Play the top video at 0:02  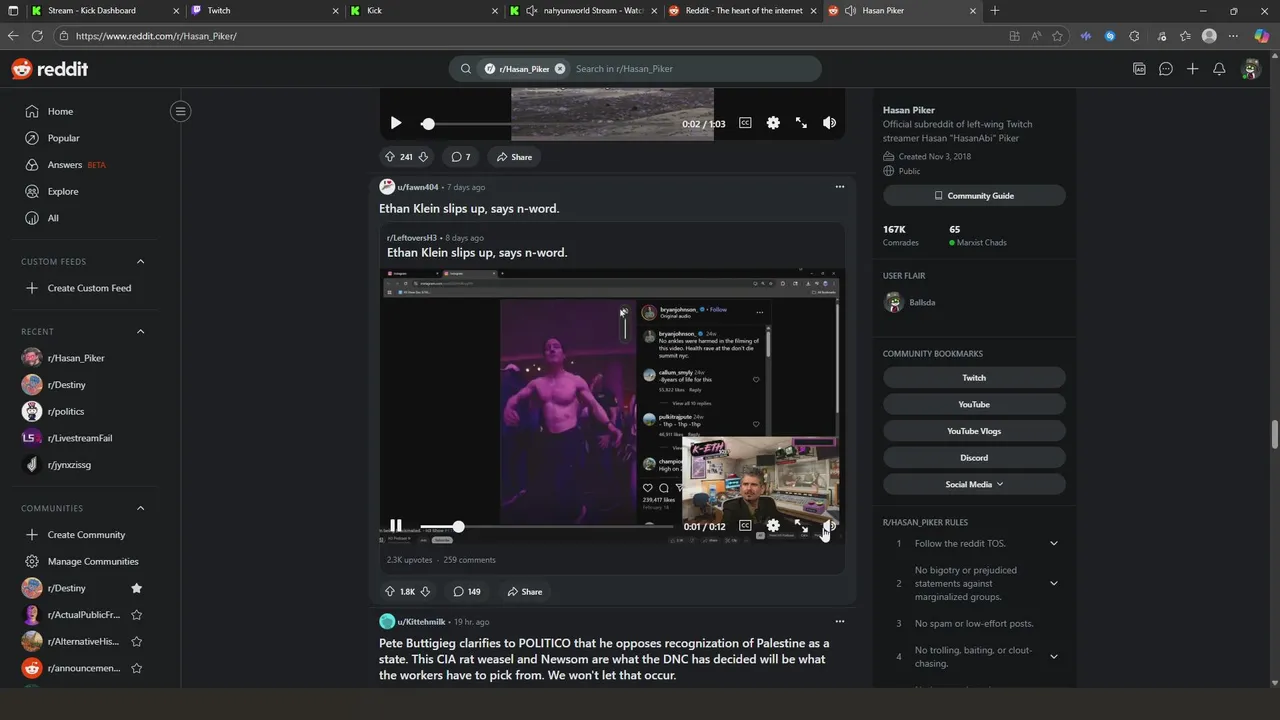click(x=396, y=123)
